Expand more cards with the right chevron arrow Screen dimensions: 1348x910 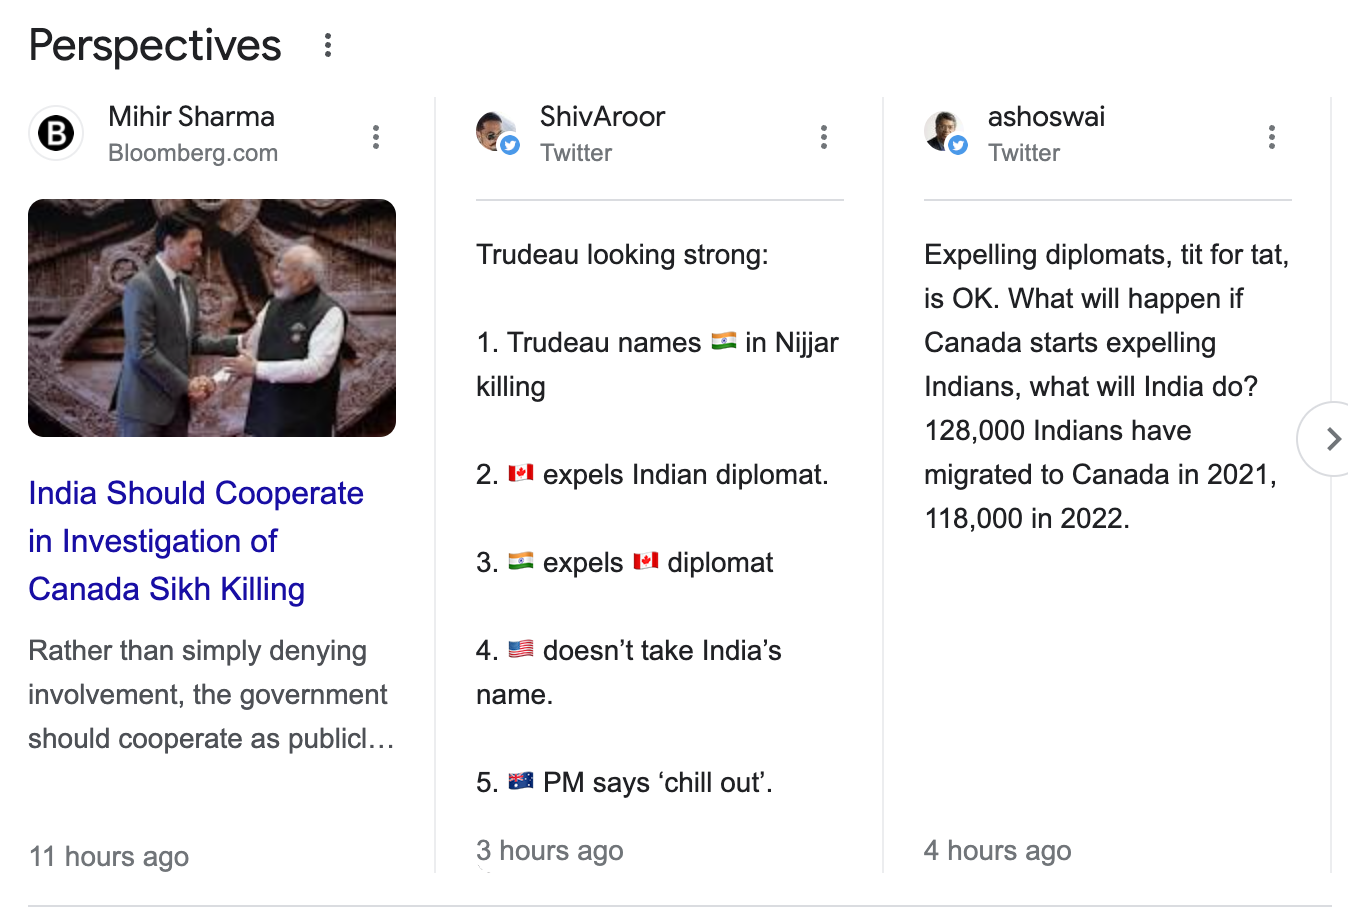(1333, 438)
